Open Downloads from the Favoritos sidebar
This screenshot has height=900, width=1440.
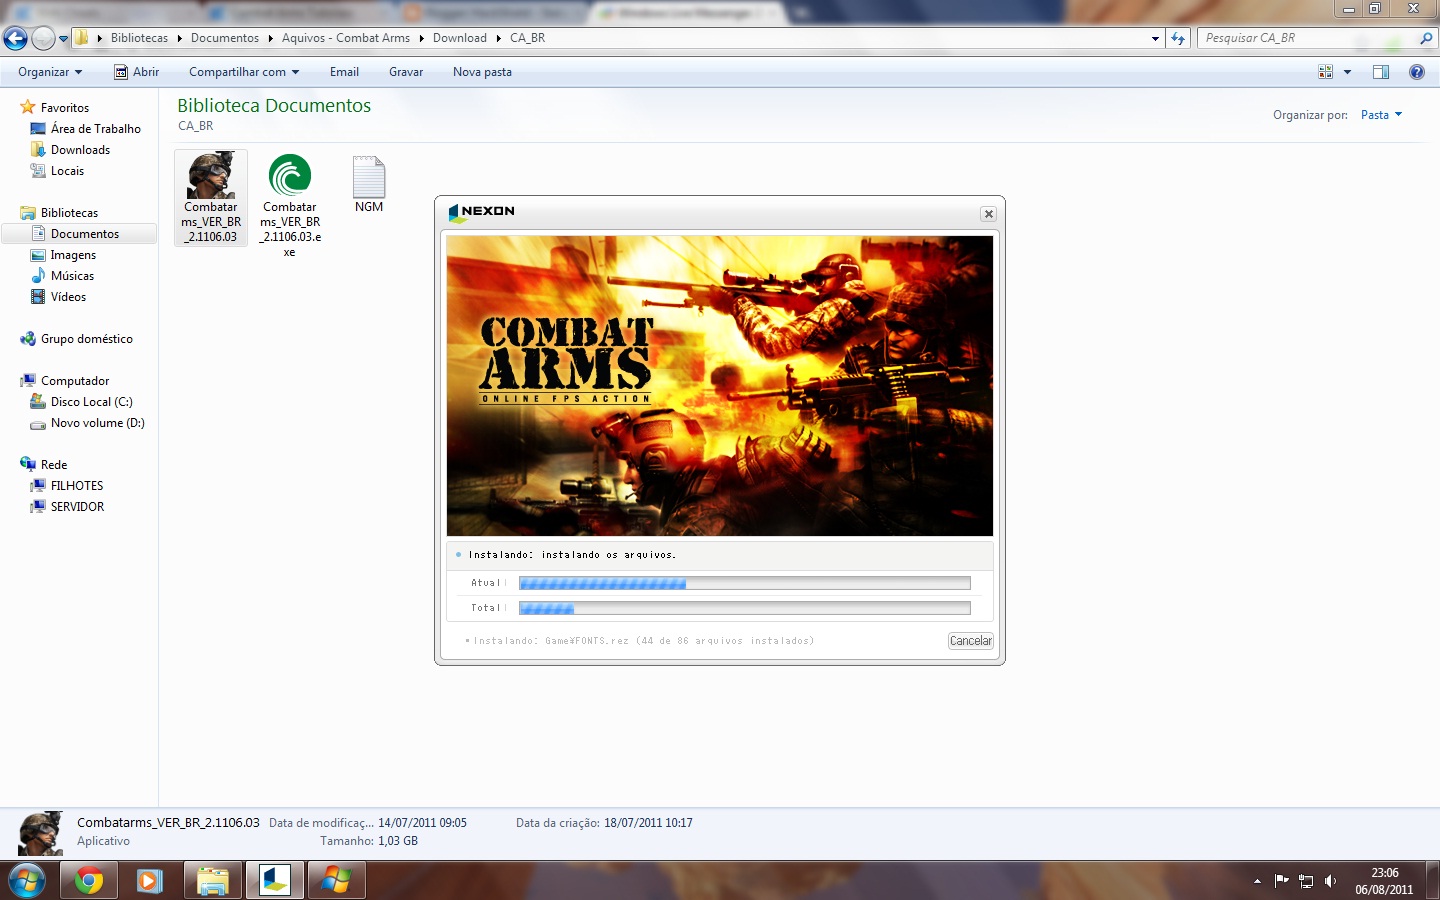(x=80, y=149)
